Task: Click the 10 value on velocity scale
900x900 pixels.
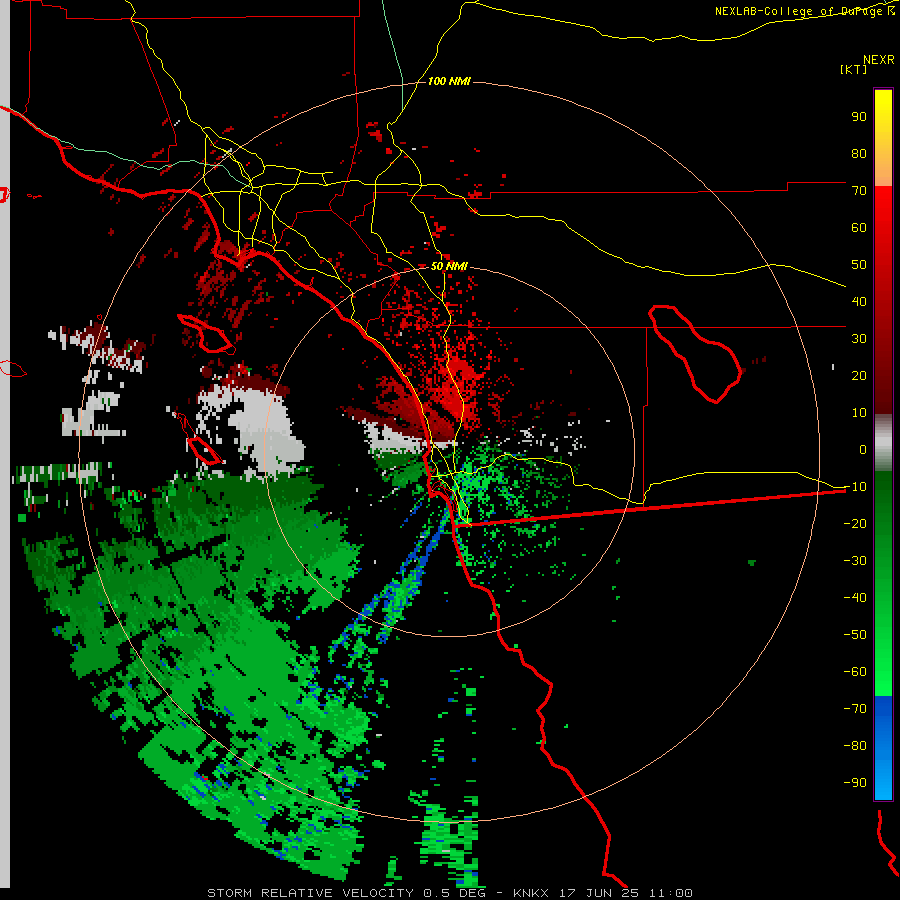Action: (859, 413)
